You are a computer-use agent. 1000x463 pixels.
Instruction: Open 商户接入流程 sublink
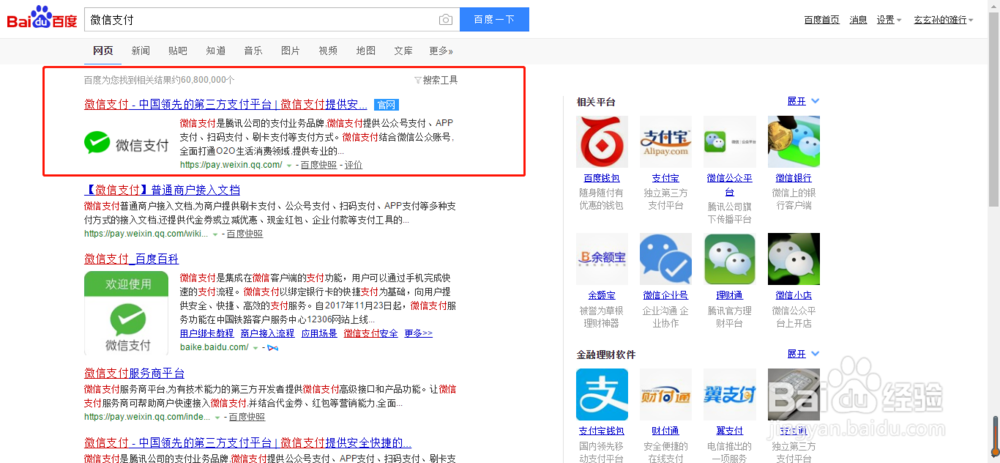tap(267, 334)
